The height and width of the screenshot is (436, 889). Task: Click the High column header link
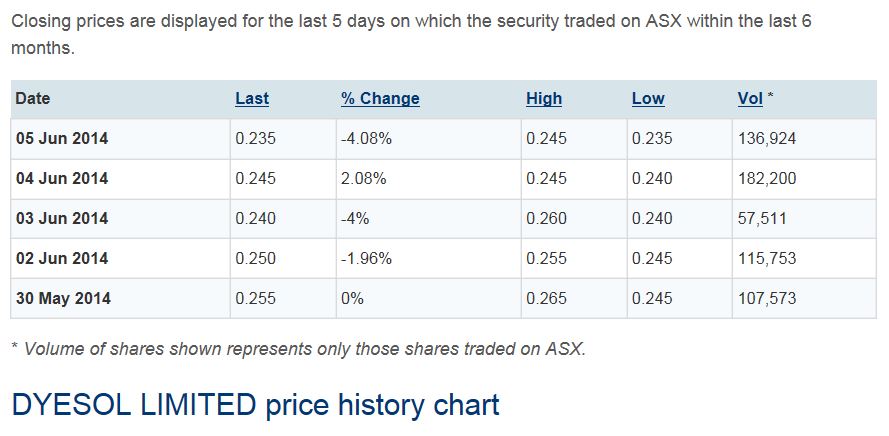click(x=544, y=98)
